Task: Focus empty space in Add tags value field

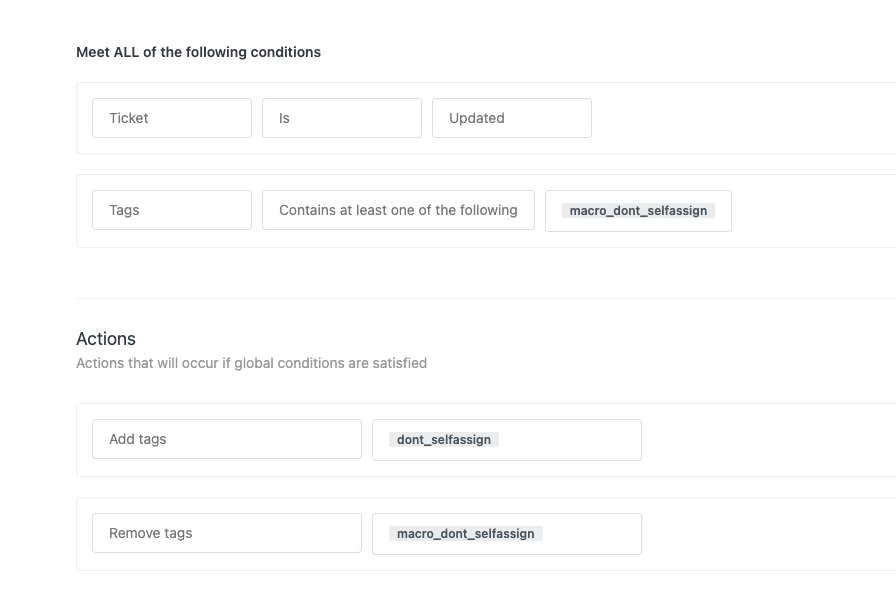Action: (580, 440)
